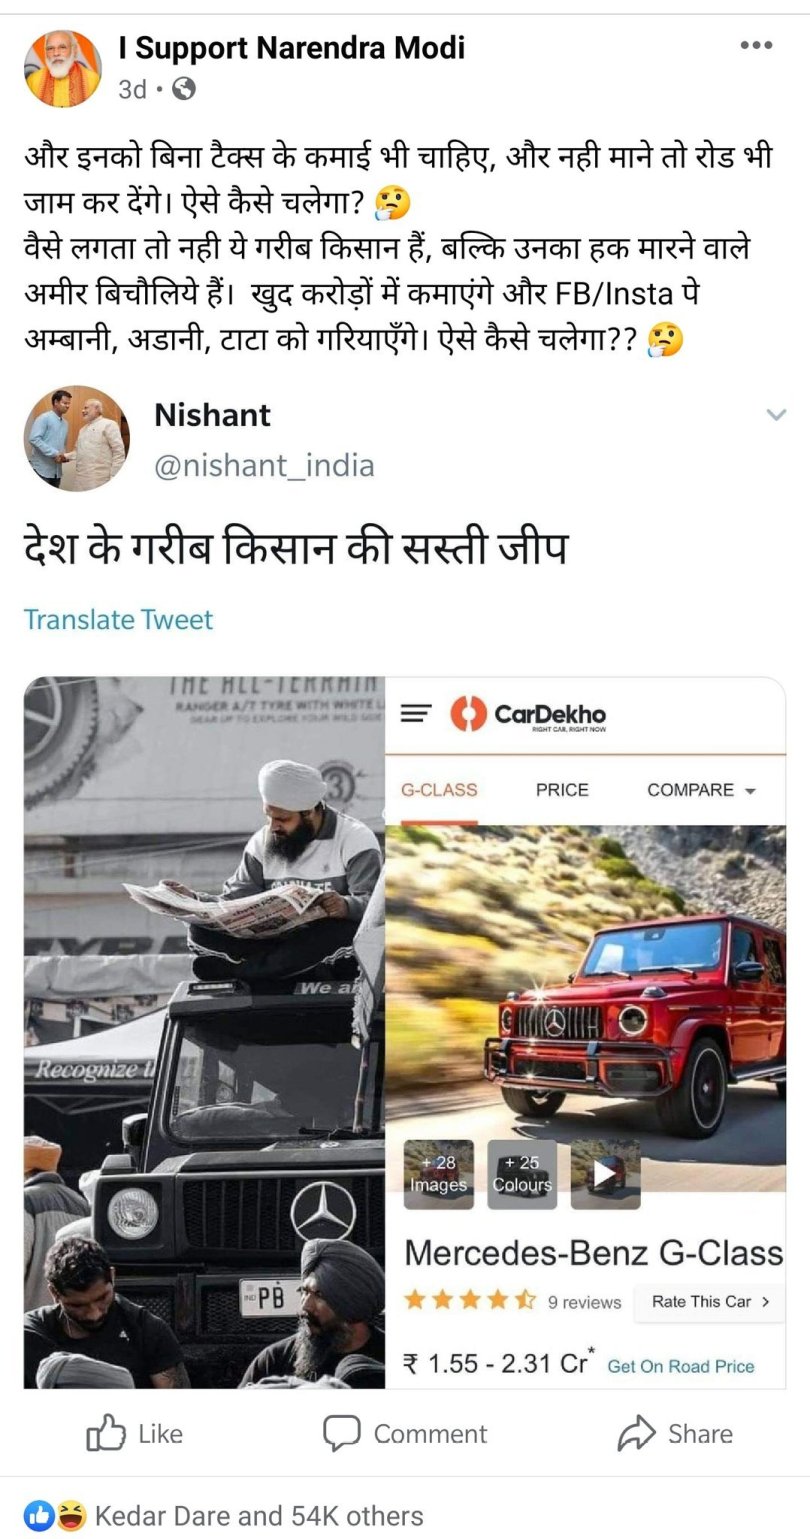This screenshot has width=810, height=1539.
Task: Click the globe public visibility icon
Action: [183, 90]
